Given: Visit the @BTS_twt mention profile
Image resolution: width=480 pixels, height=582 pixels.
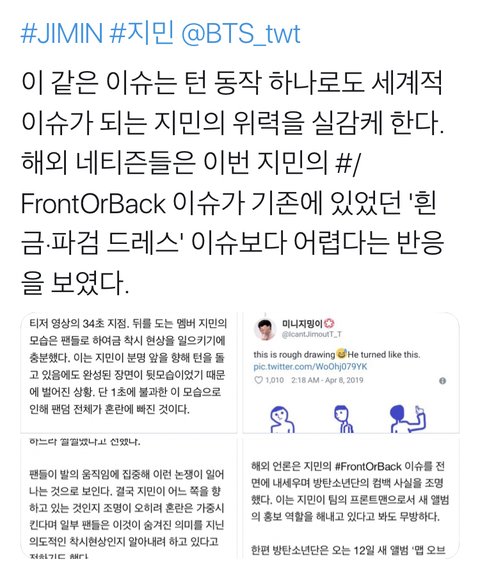Looking at the screenshot, I should coord(241,35).
